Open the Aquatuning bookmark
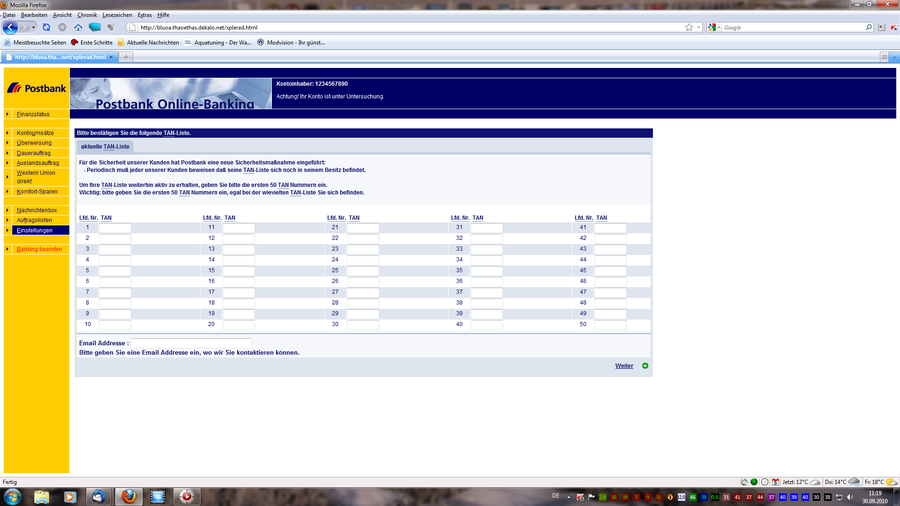Viewport: 900px width, 506px height. point(218,42)
